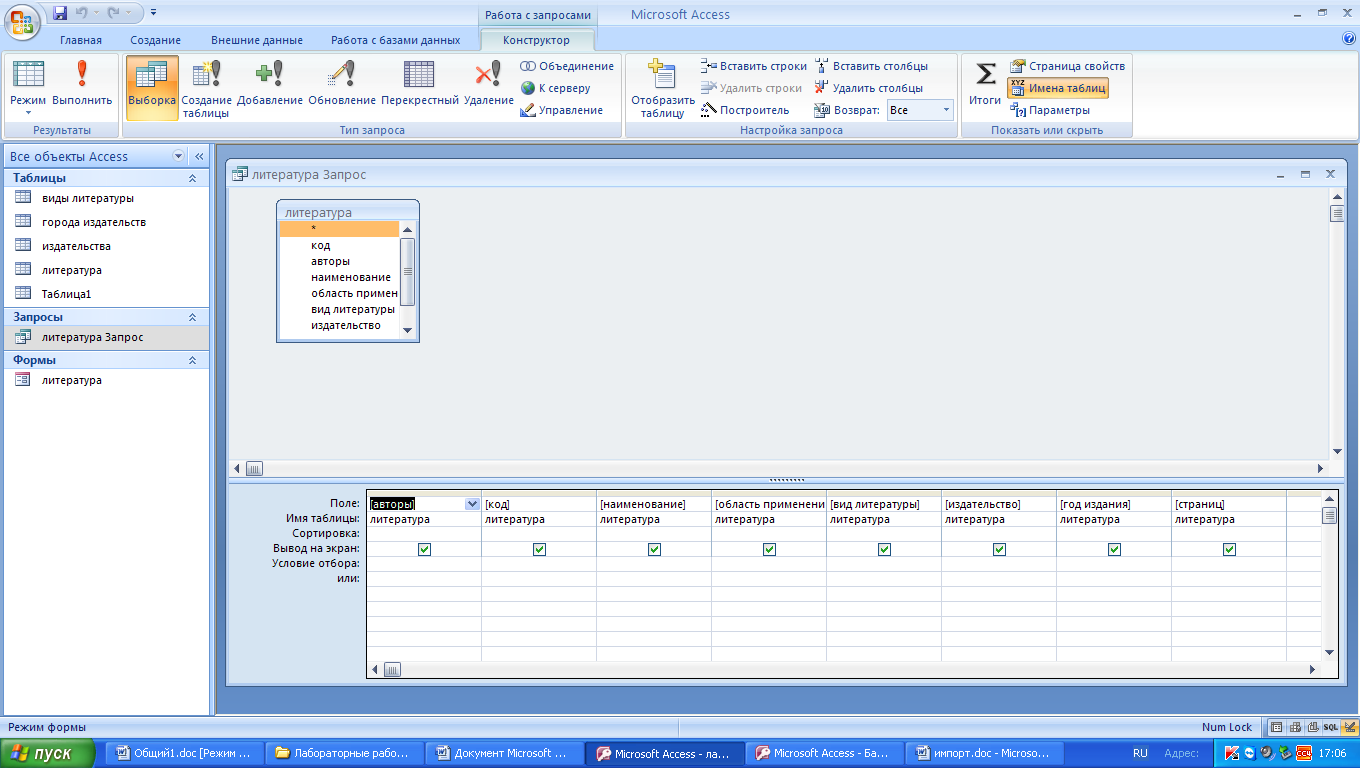Collapse the Запросы group
The image size is (1360, 768).
(x=193, y=317)
